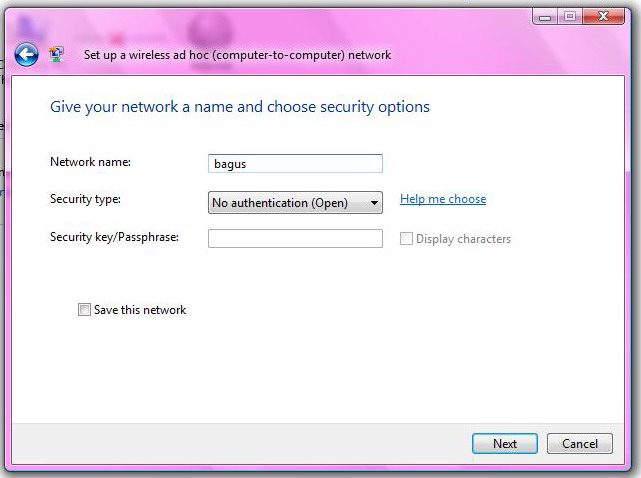This screenshot has width=641, height=478.
Task: Cancel the network setup
Action: [x=580, y=444]
